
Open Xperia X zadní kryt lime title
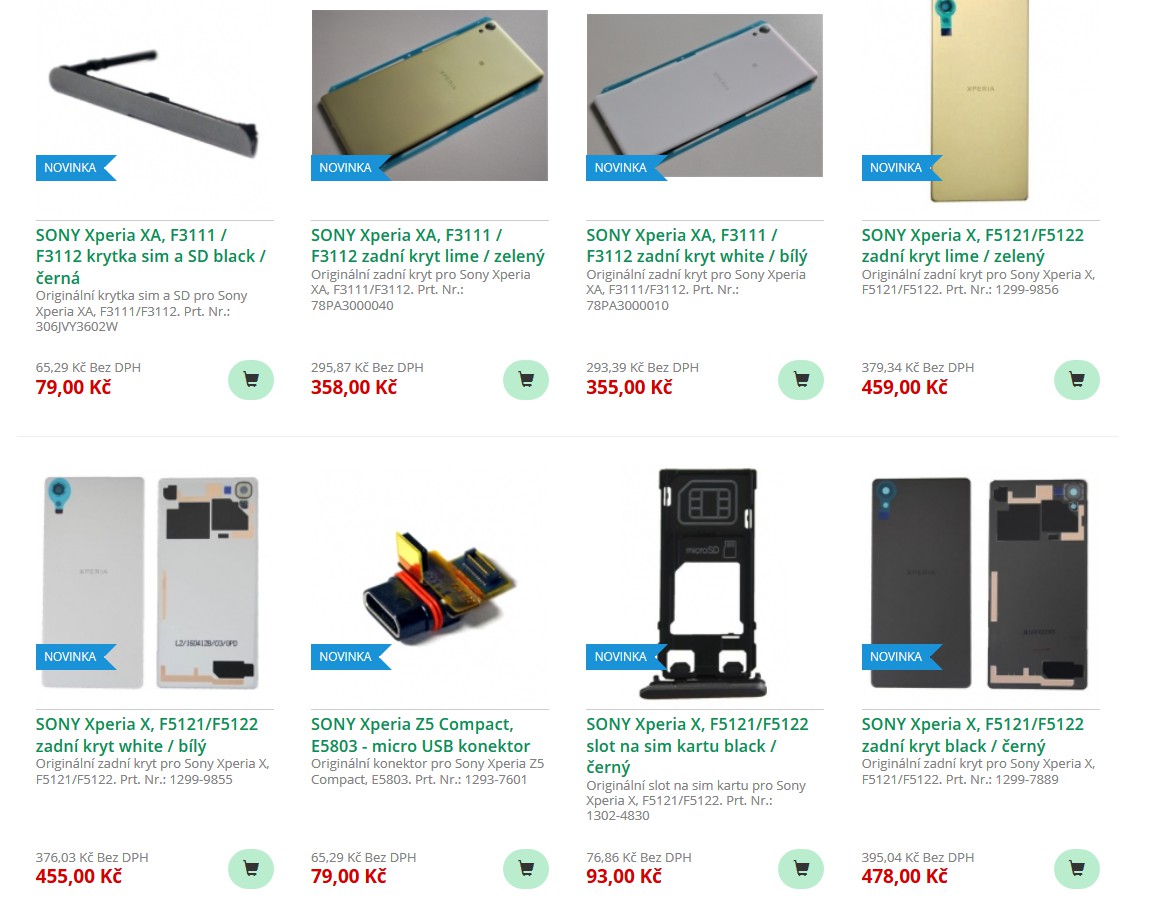tap(973, 246)
